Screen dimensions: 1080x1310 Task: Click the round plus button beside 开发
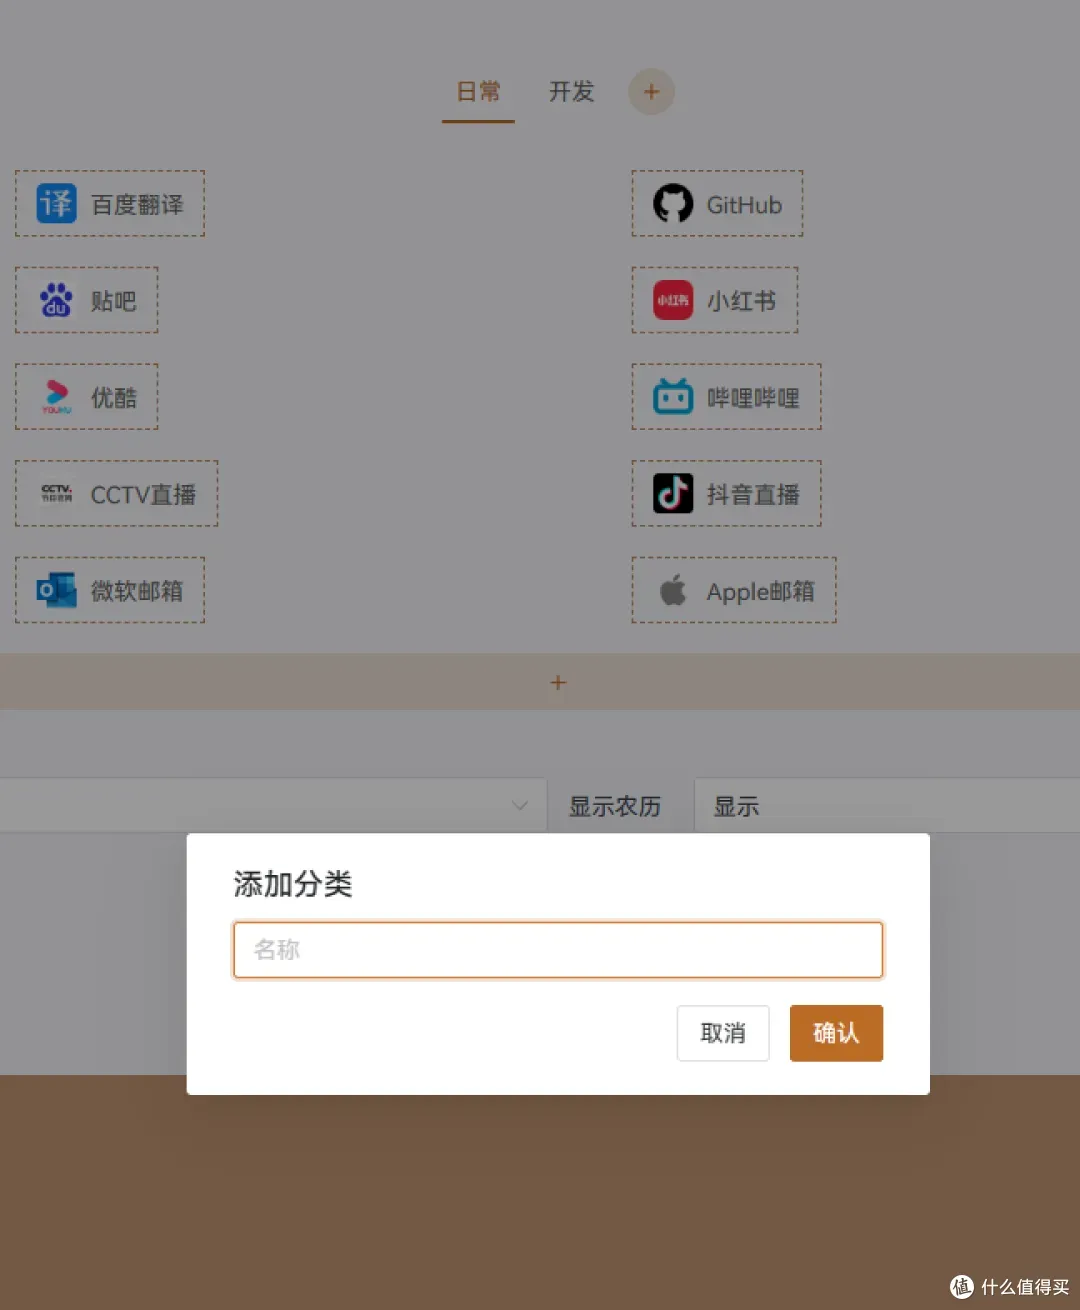click(x=651, y=92)
